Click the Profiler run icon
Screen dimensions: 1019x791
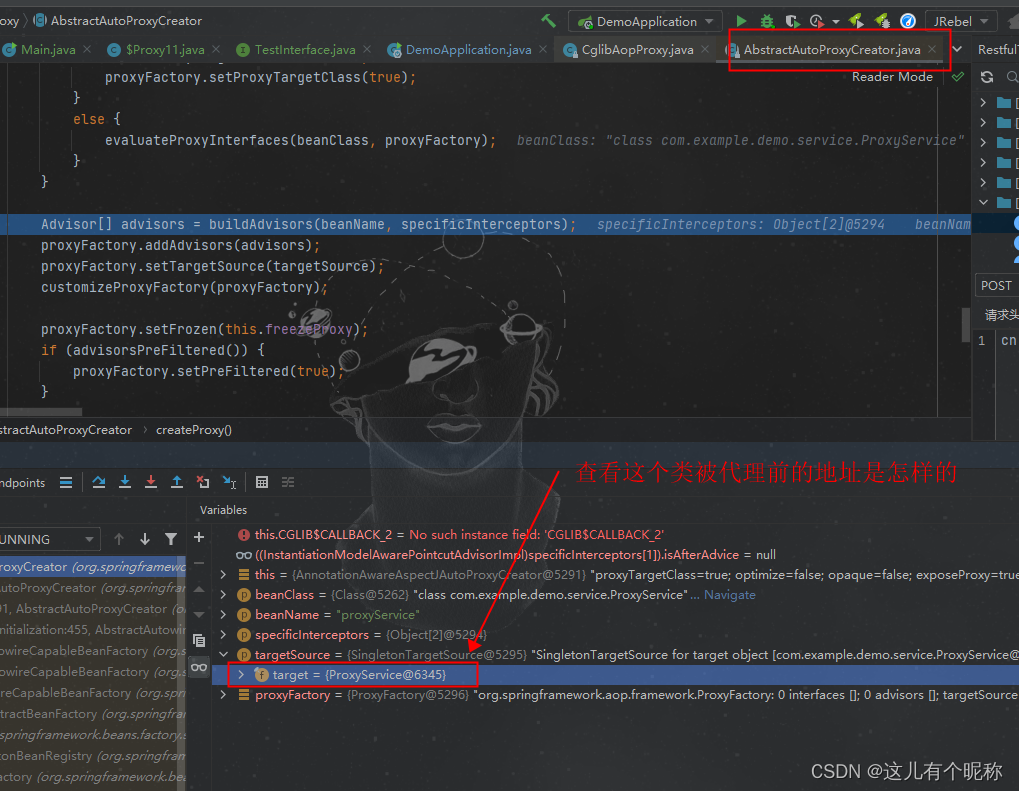pyautogui.click(x=817, y=21)
